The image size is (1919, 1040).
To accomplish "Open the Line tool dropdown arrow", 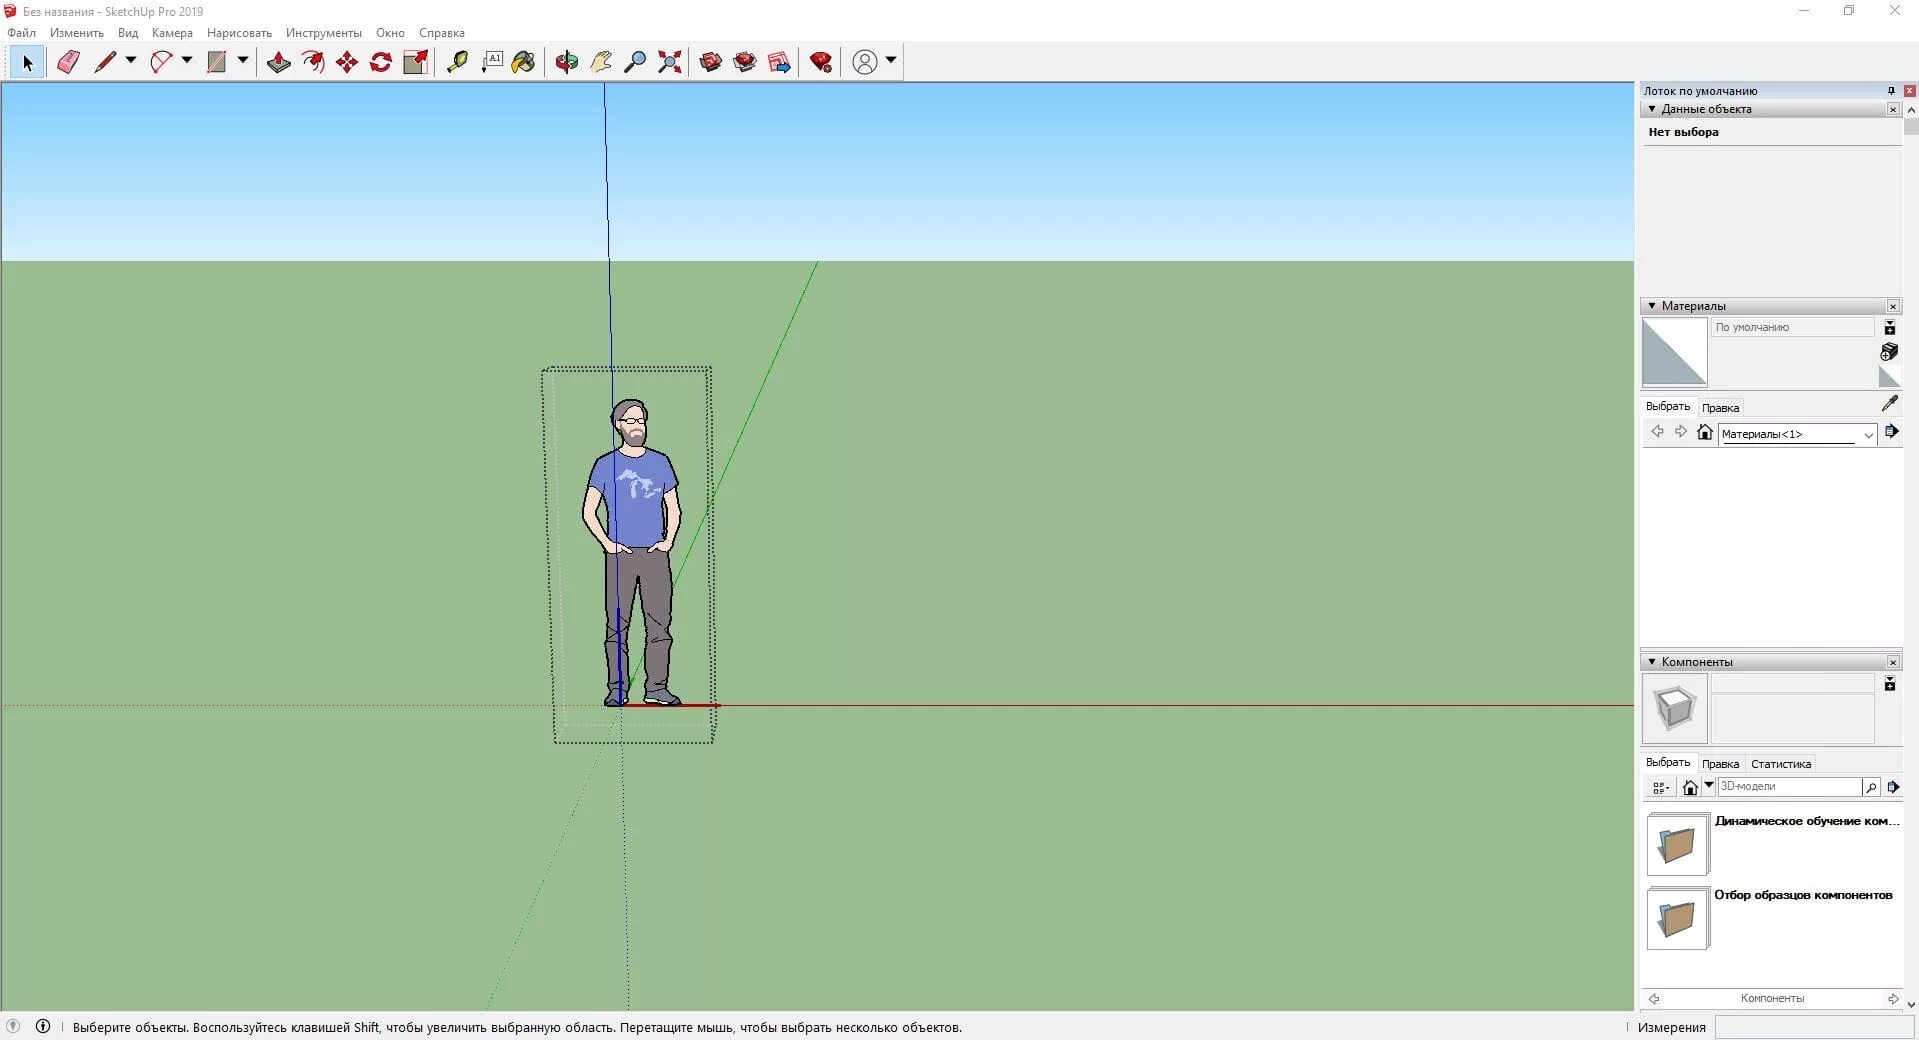I will [131, 61].
